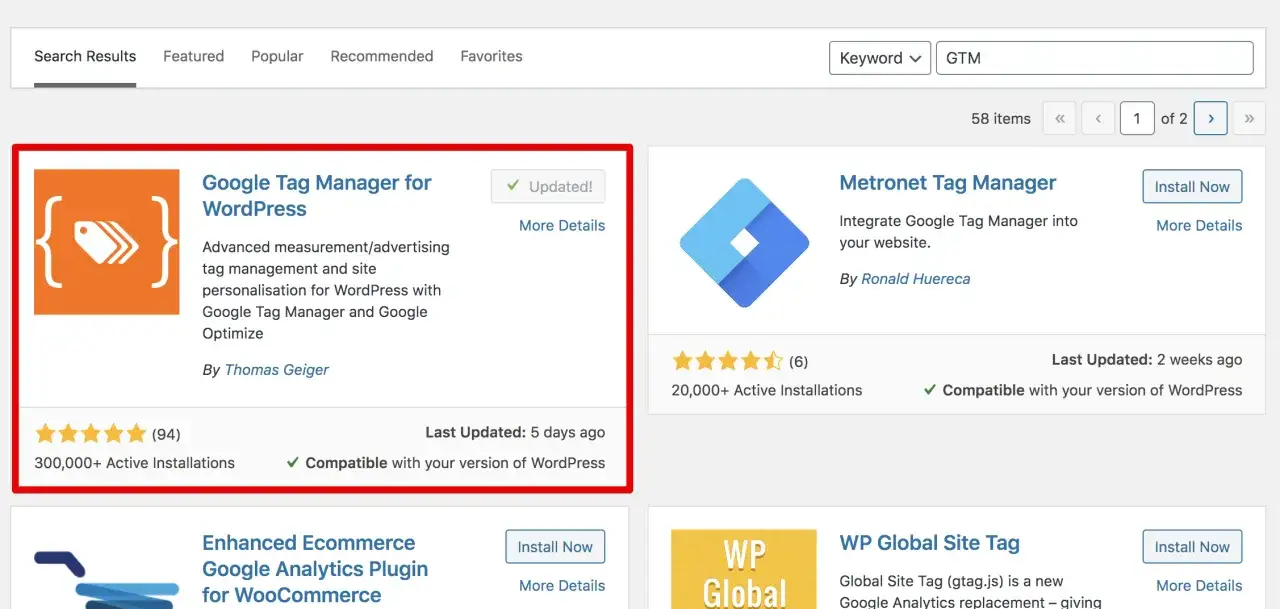Image resolution: width=1280 pixels, height=609 pixels.
Task: Switch to the Search Results tab
Action: tap(85, 56)
